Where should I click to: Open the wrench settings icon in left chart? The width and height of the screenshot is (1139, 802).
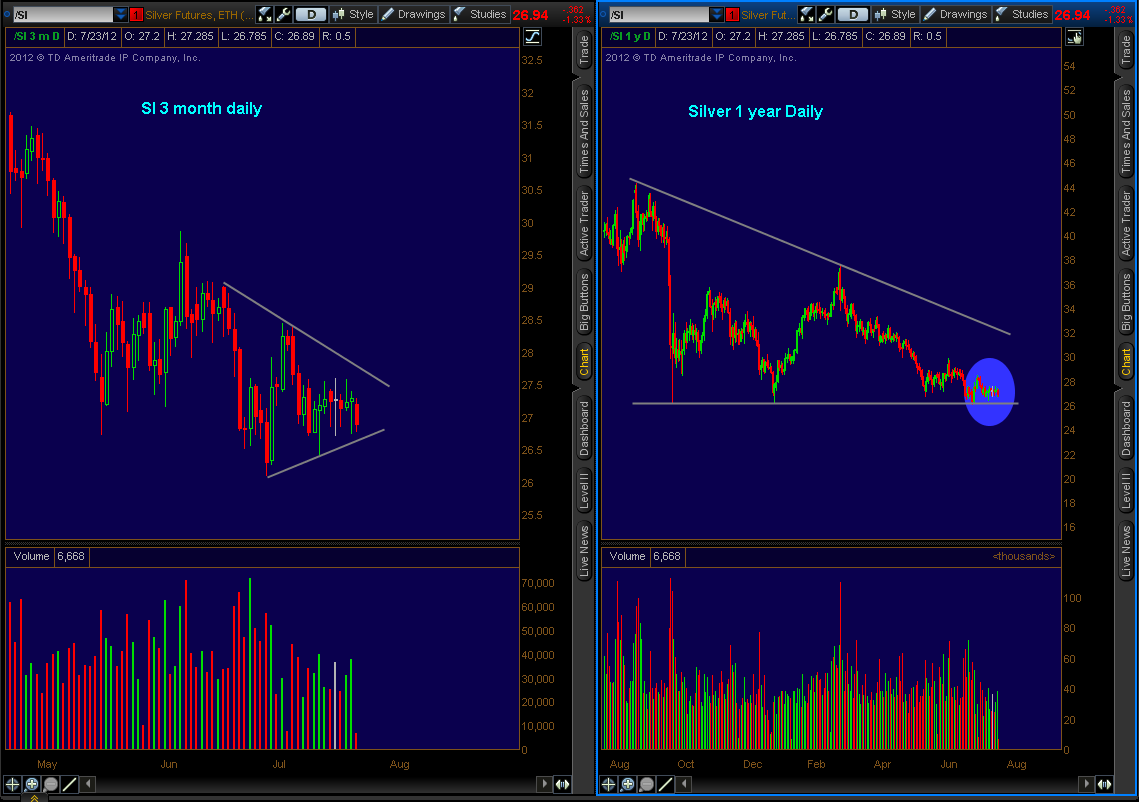coord(283,14)
